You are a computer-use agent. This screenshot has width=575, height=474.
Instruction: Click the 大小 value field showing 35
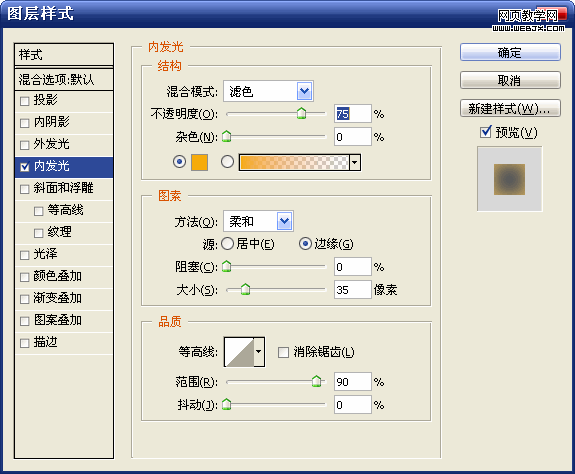(x=353, y=290)
